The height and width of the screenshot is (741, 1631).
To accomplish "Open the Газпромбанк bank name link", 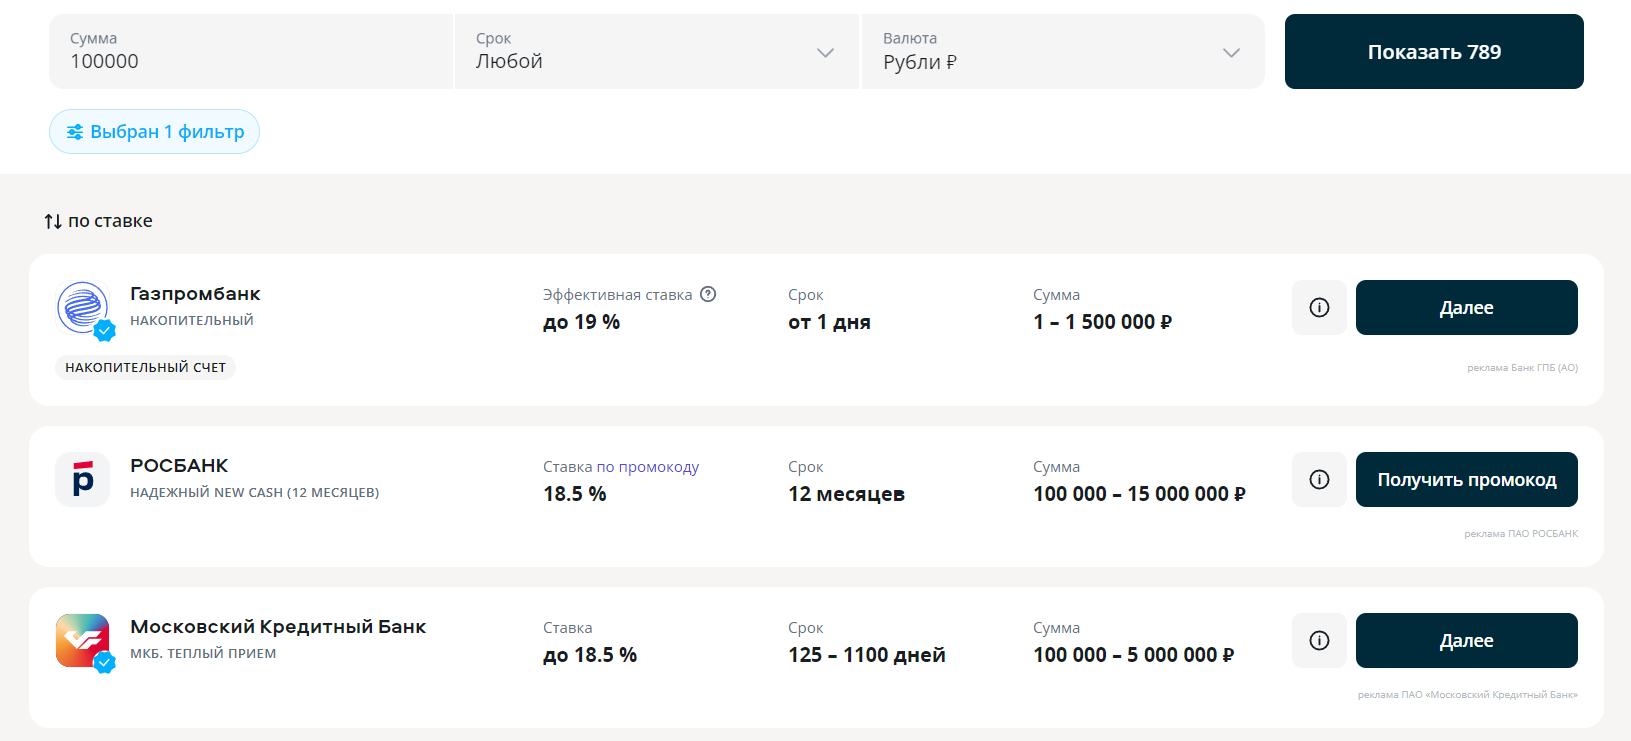I will point(195,294).
